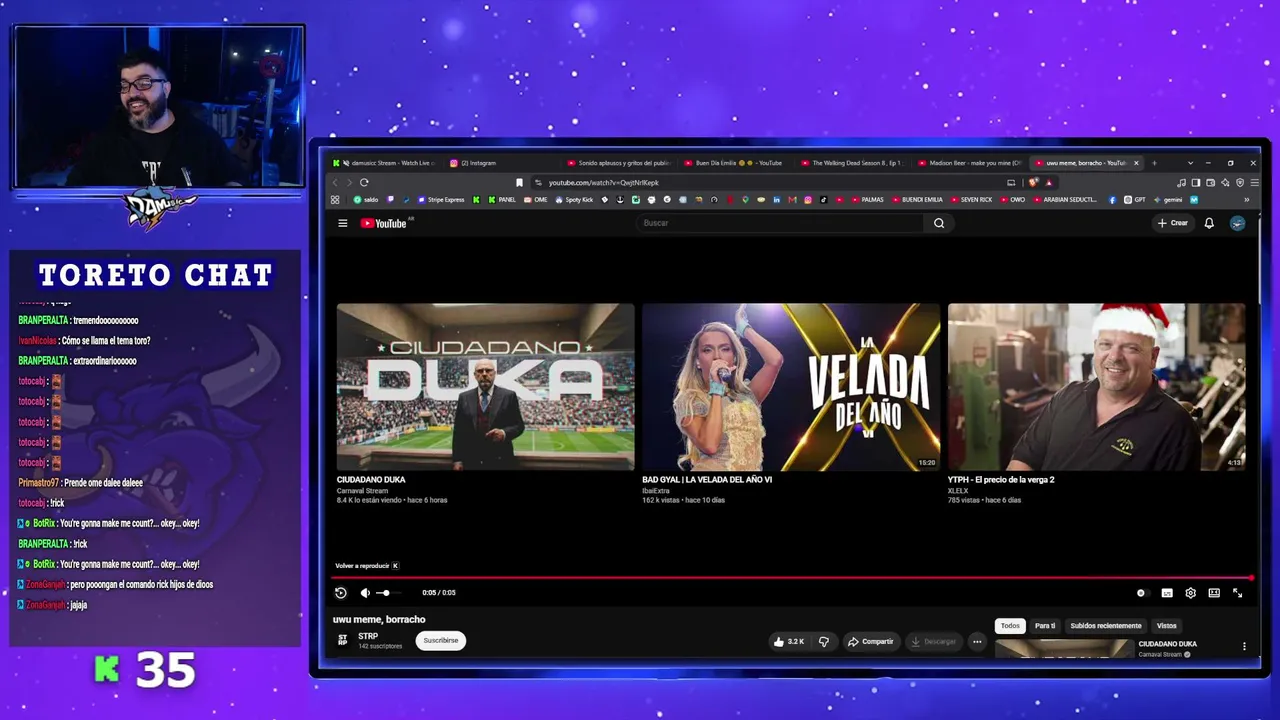This screenshot has height=720, width=1280.
Task: Switch to the Madison Beer tab
Action: click(x=969, y=163)
